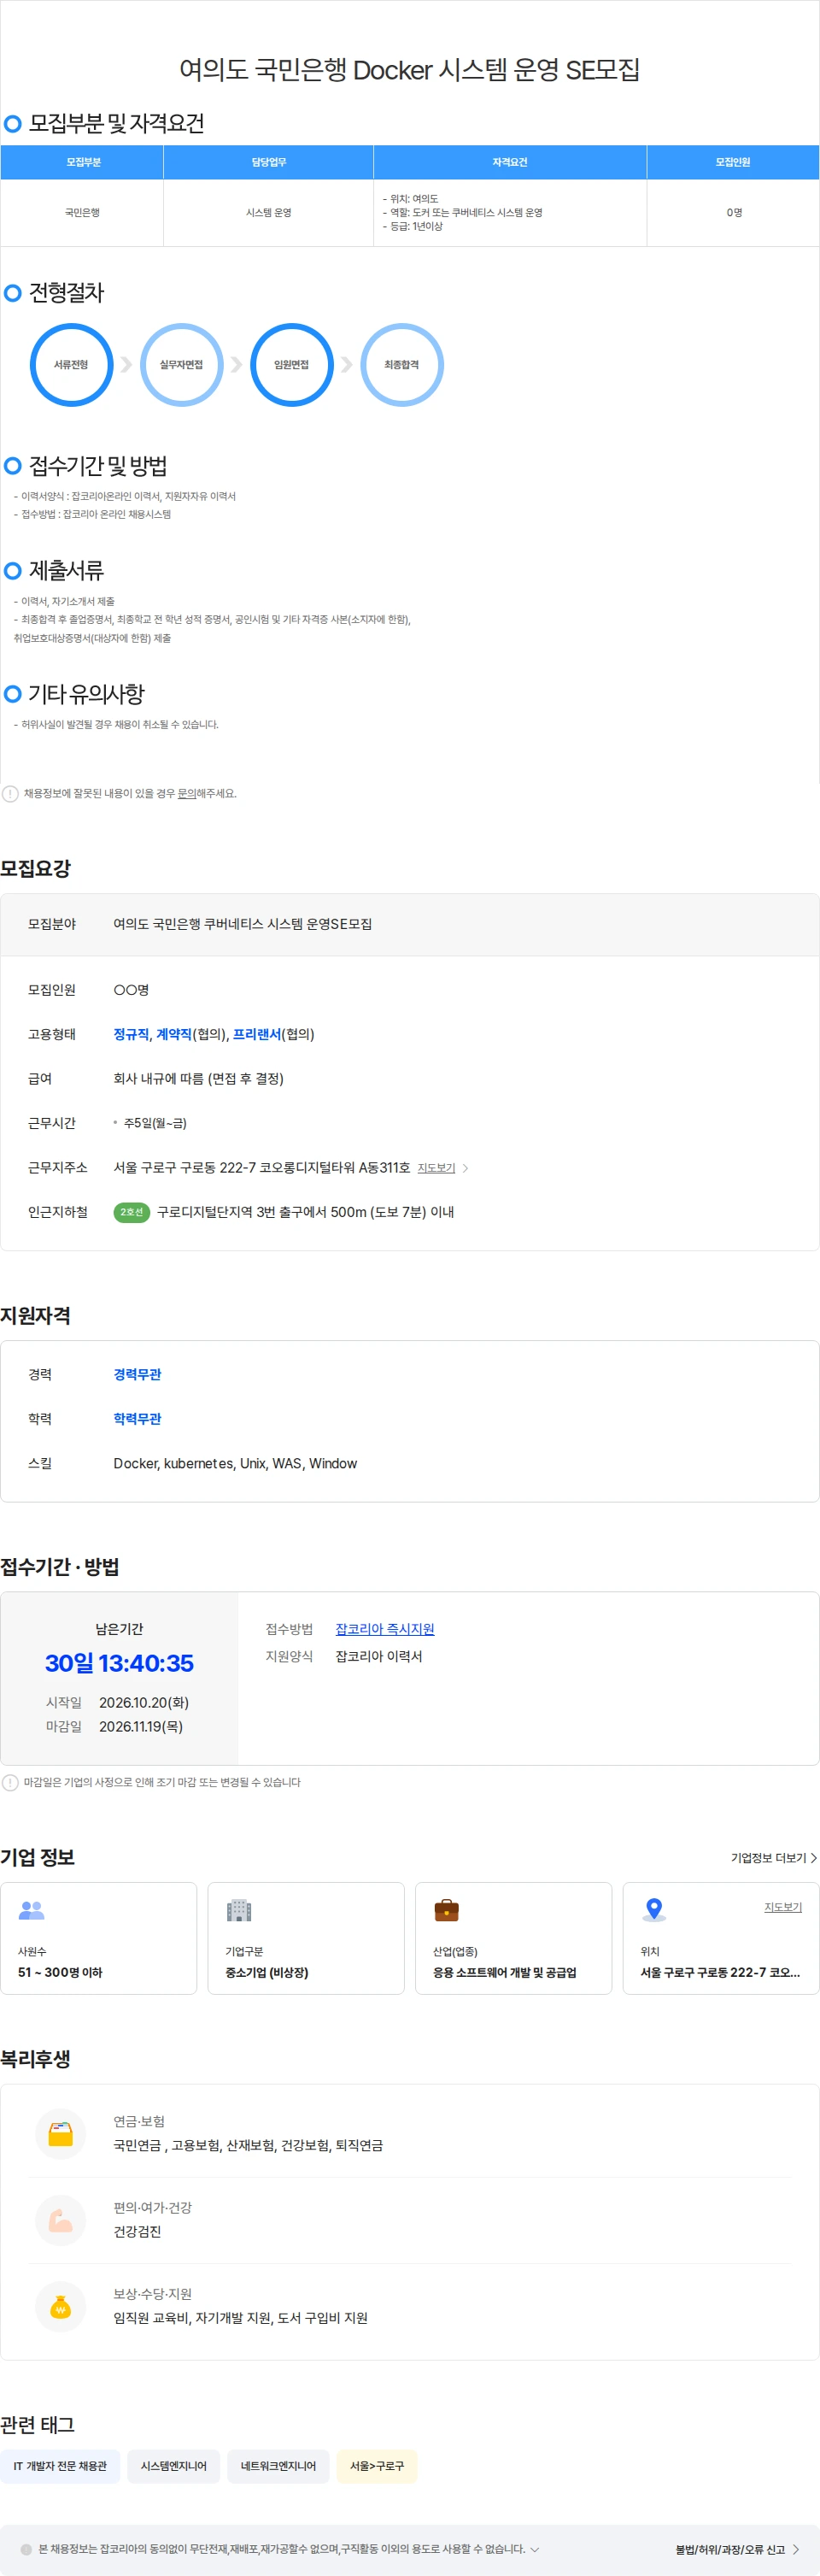Click the 주5일(월~금) working hours text

click(x=155, y=1123)
